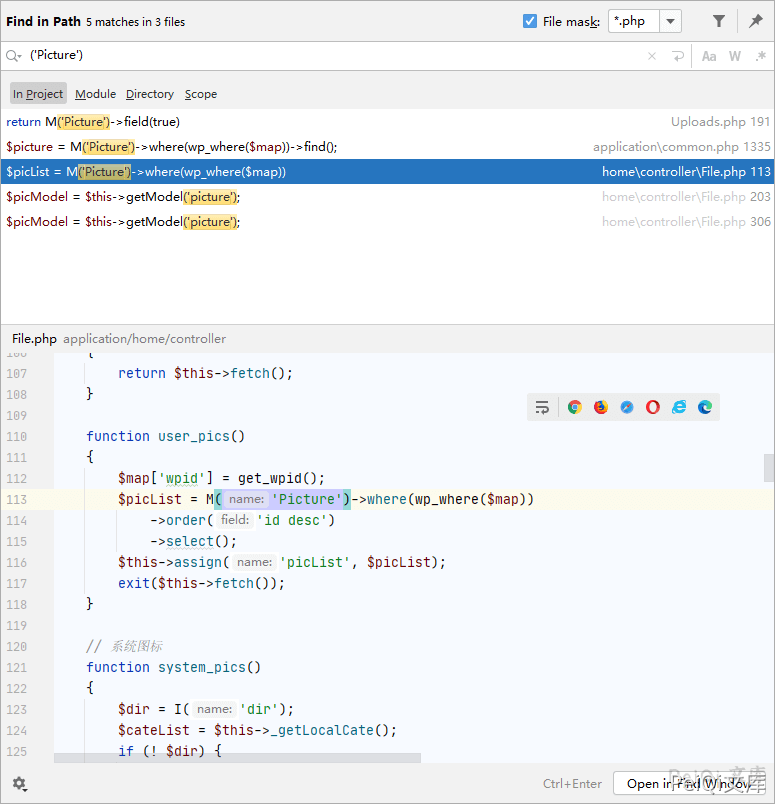Open preview in Firefox browser

(601, 407)
